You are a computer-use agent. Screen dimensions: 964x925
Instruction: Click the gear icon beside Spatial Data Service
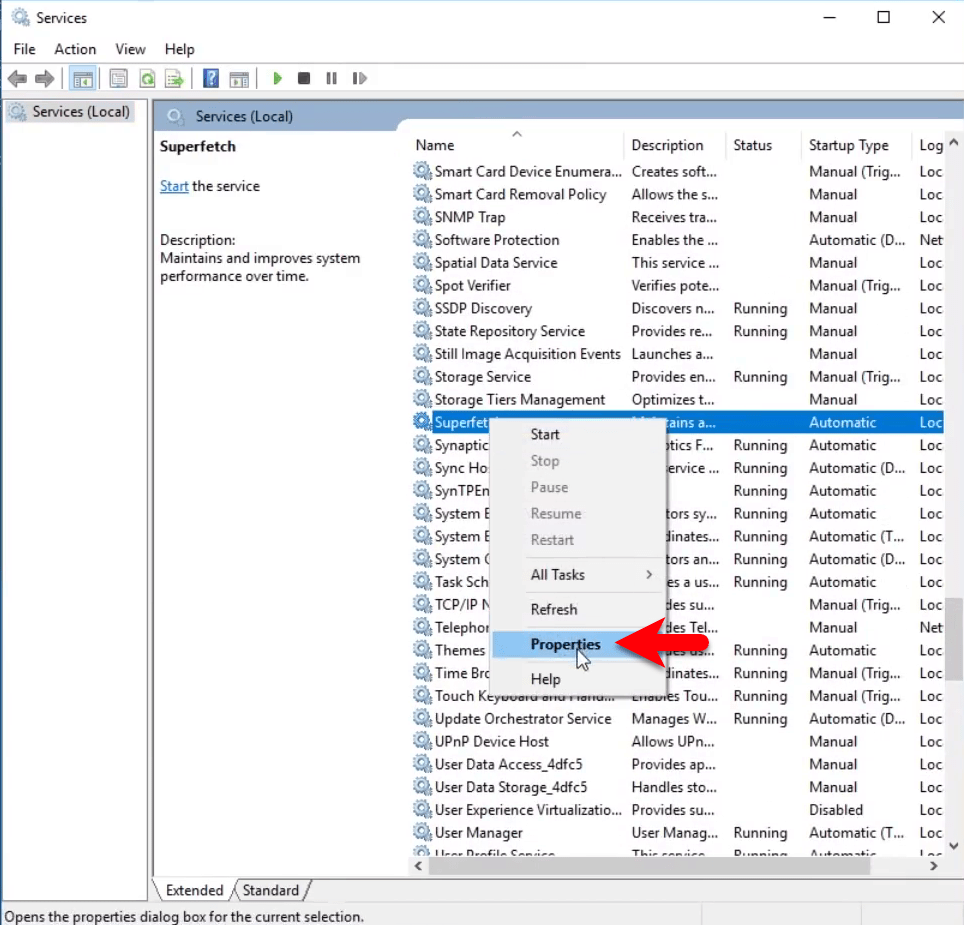click(x=422, y=262)
